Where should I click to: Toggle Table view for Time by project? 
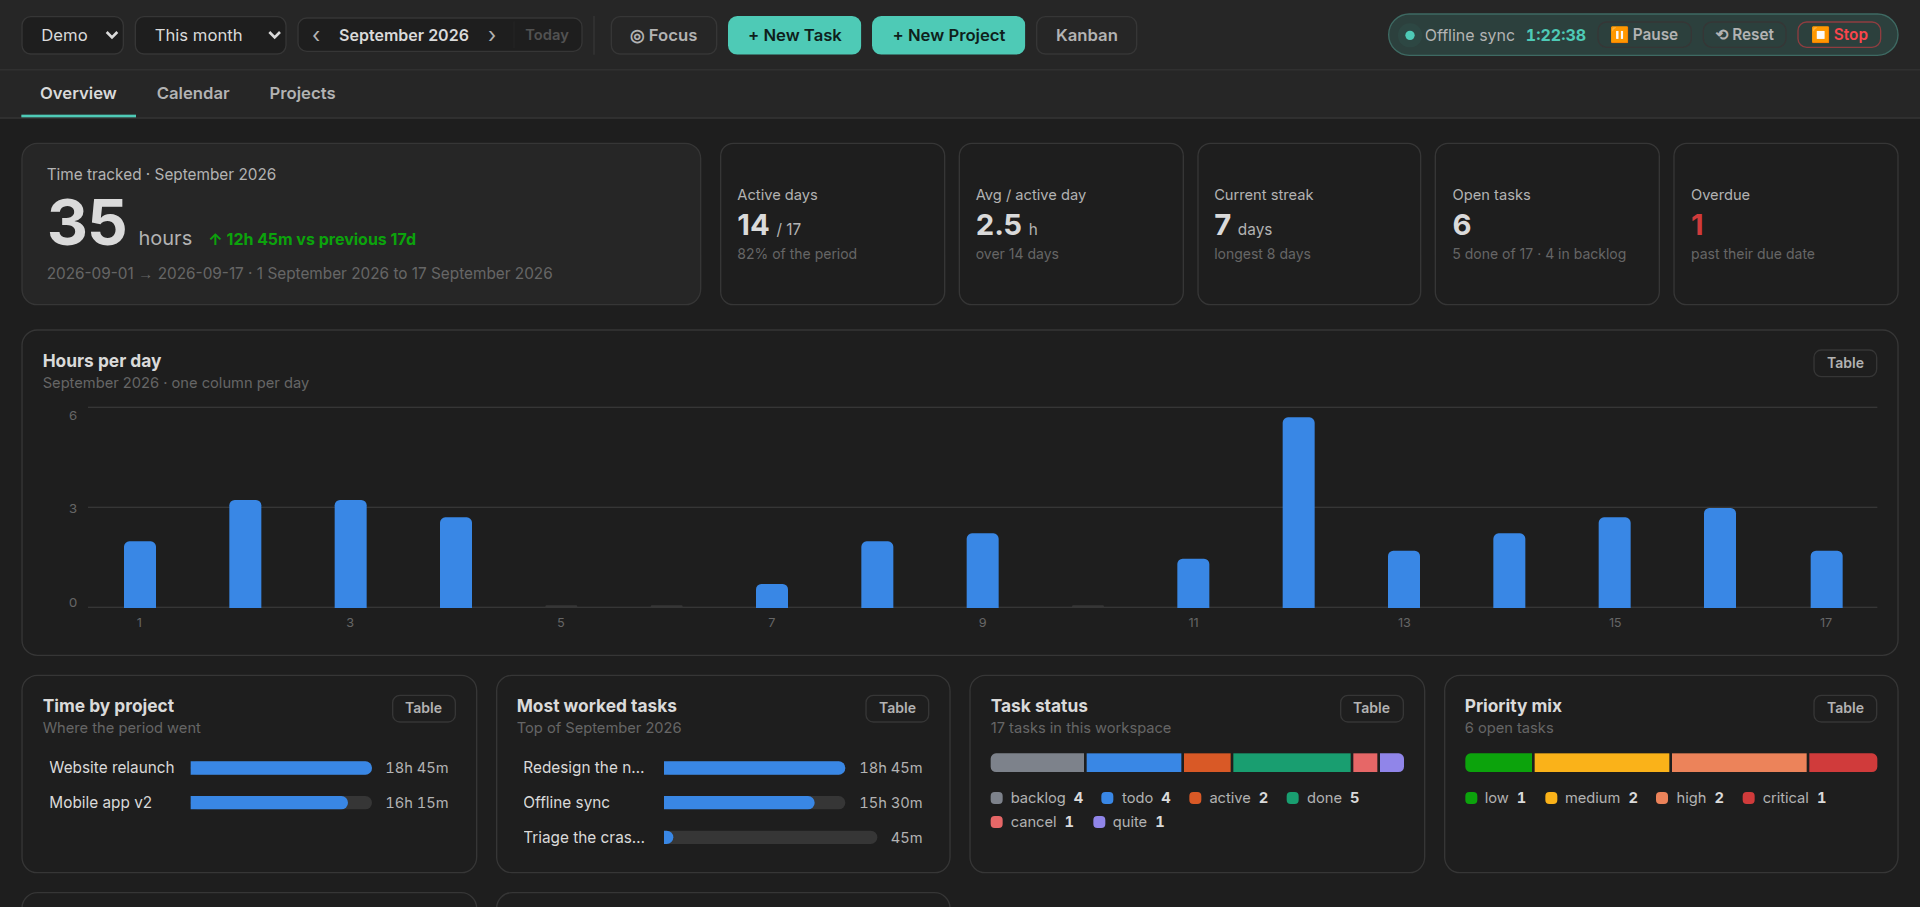423,708
